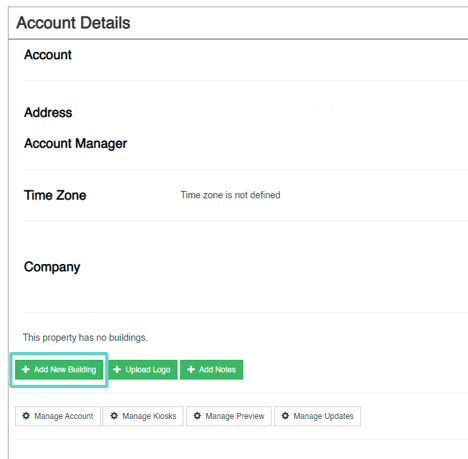Image resolution: width=468 pixels, height=459 pixels.
Task: Click the Account Manager label
Action: (x=75, y=144)
